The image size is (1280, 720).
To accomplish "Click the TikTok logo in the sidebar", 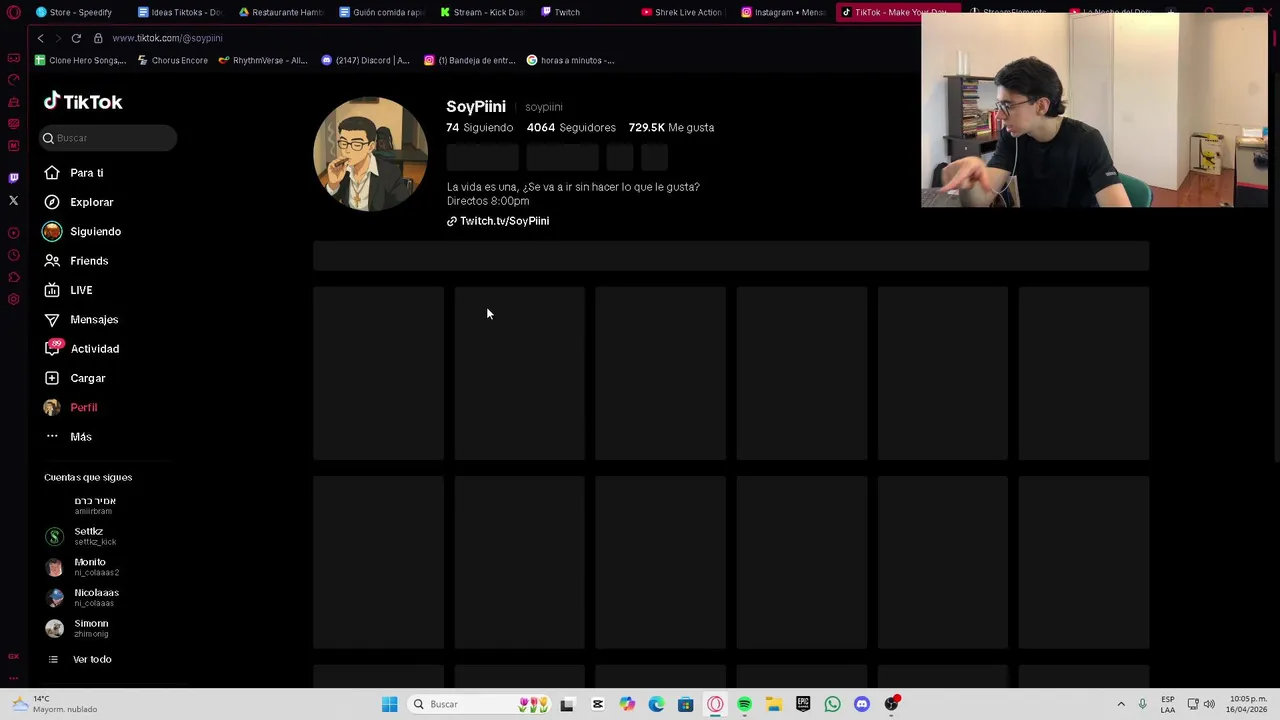I will [x=83, y=101].
